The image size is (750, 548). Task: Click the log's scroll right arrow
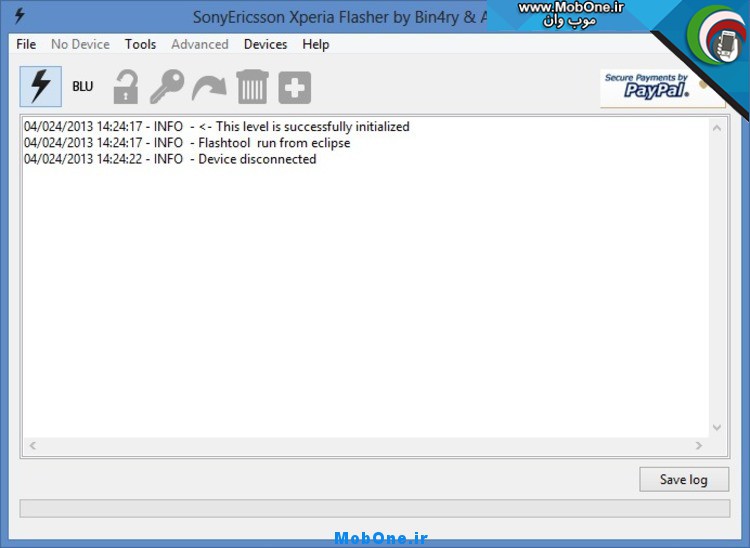(700, 445)
